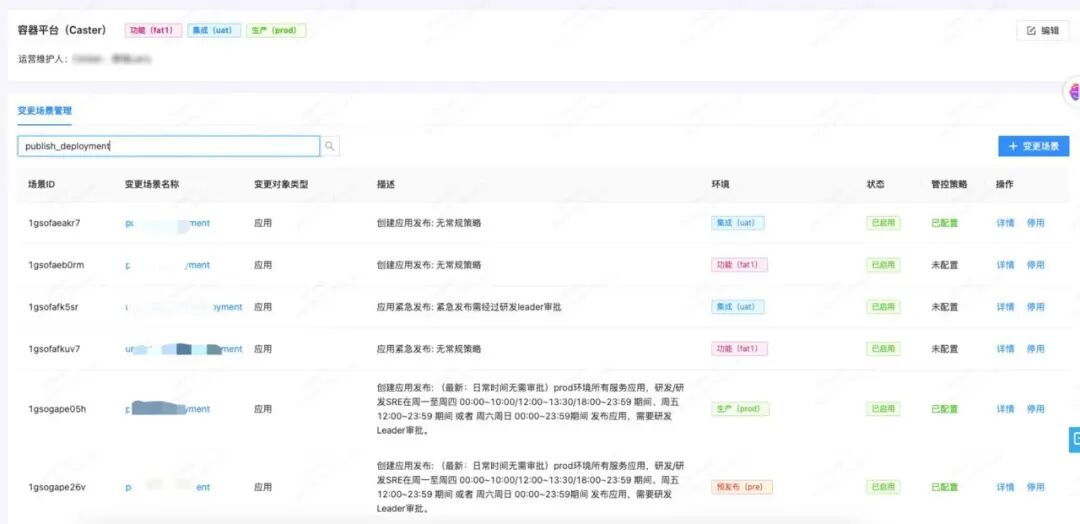Image resolution: width=1080 pixels, height=524 pixels.
Task: Click the search magnifier icon
Action: (x=330, y=146)
